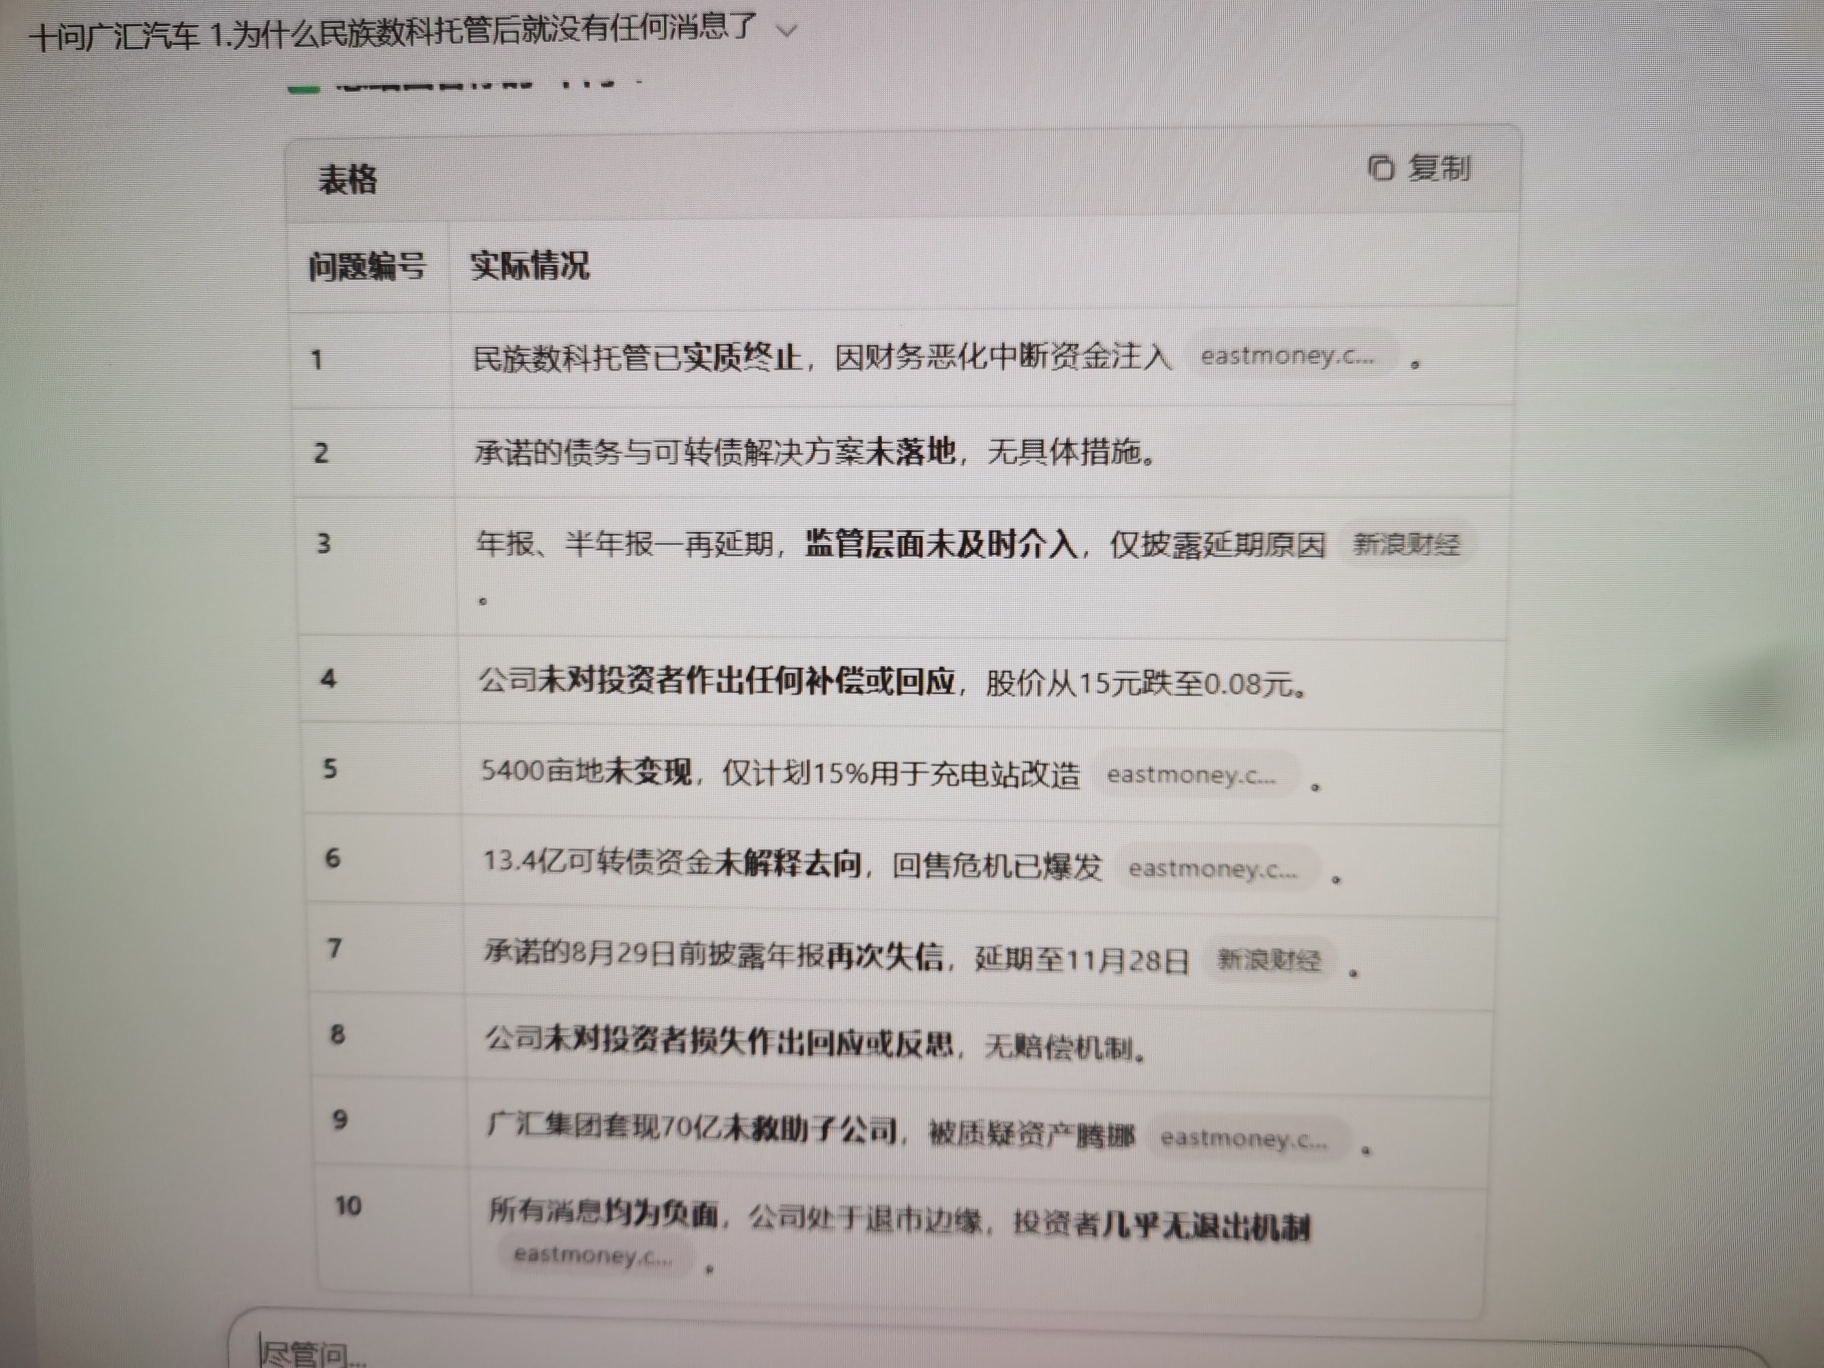Click the 表格 table title label
1824x1368 pixels.
347,180
